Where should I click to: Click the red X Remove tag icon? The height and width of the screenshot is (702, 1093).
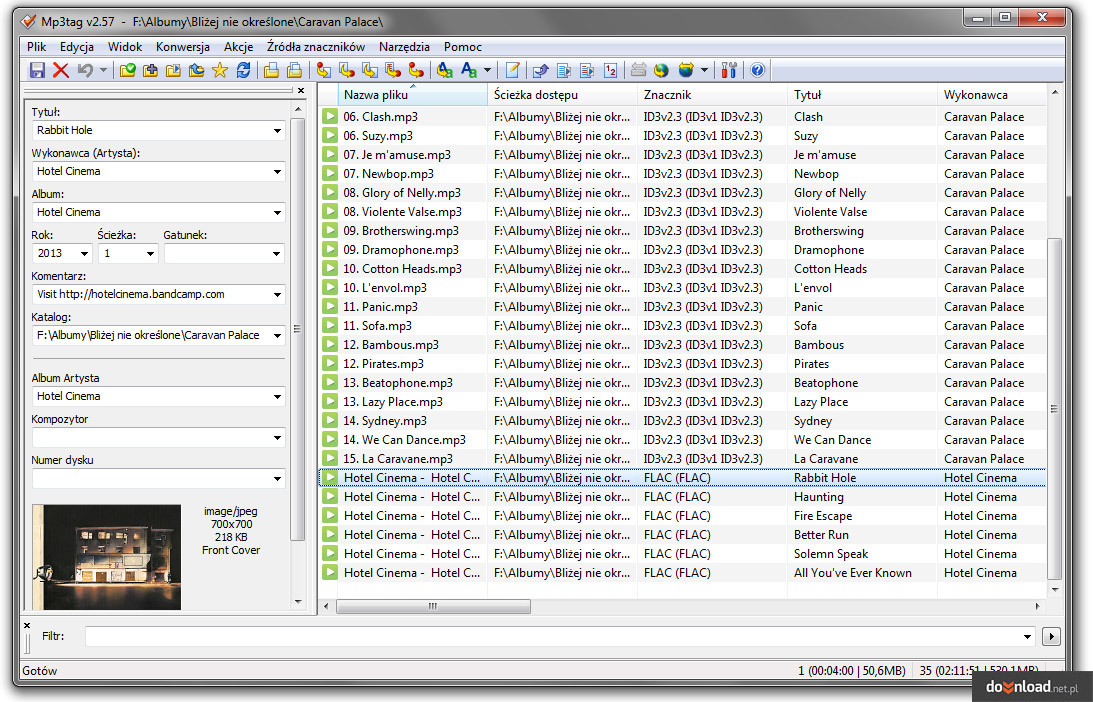point(61,70)
